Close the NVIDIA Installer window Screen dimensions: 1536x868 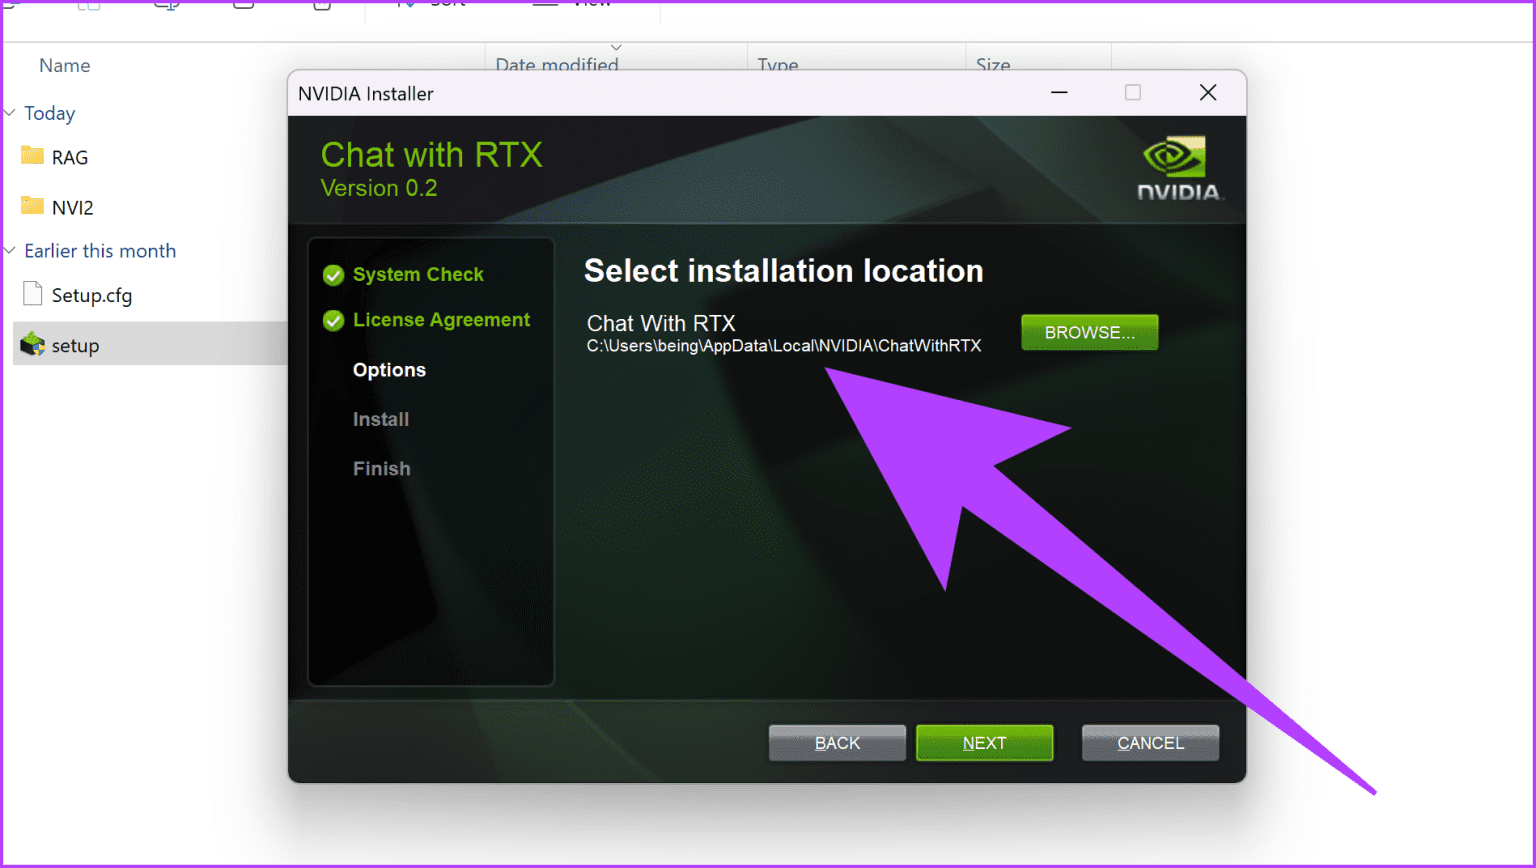(1208, 93)
